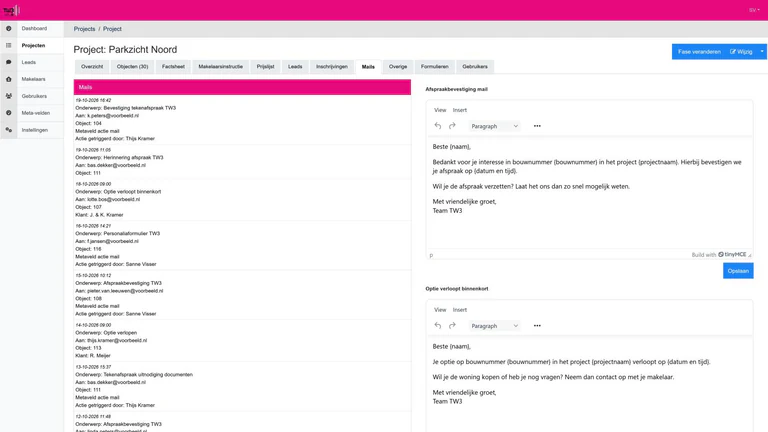Open Paragraph format dropdown in Optie verloopt editor
The width and height of the screenshot is (768, 432).
pyautogui.click(x=494, y=326)
